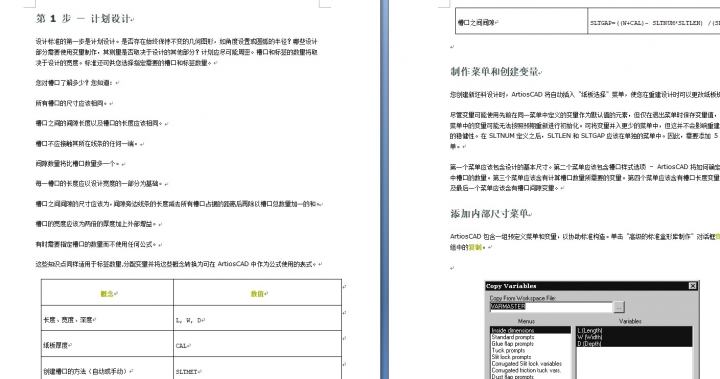Screen dimensions: 720x379
Task: Click the heading '添加内部尺寸菜单'
Action: tap(489, 214)
